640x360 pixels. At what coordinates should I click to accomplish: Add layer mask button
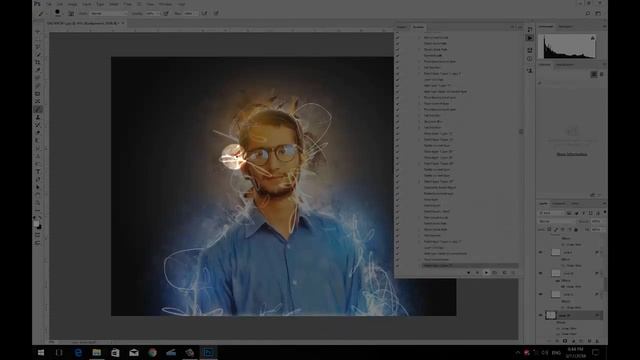coord(565,341)
